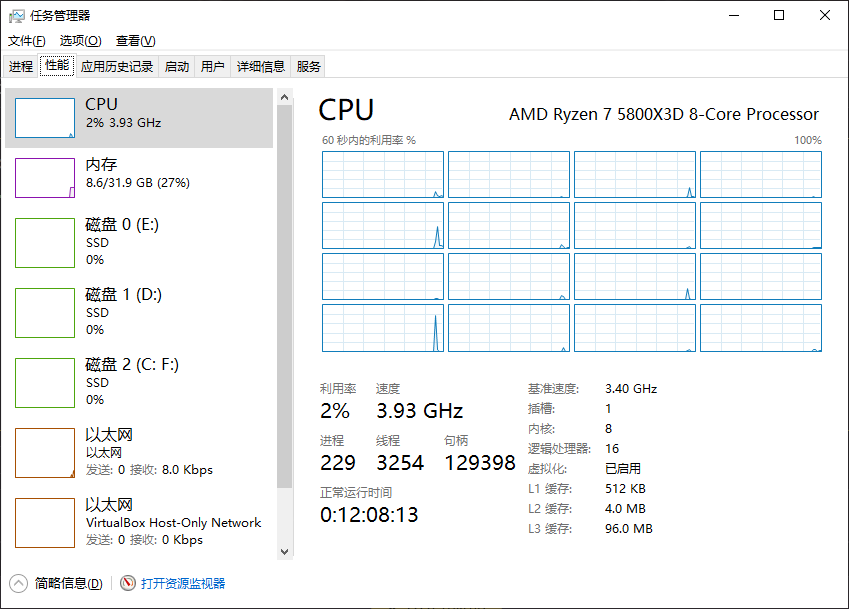Select the first 以太网 network graph

coord(45,453)
